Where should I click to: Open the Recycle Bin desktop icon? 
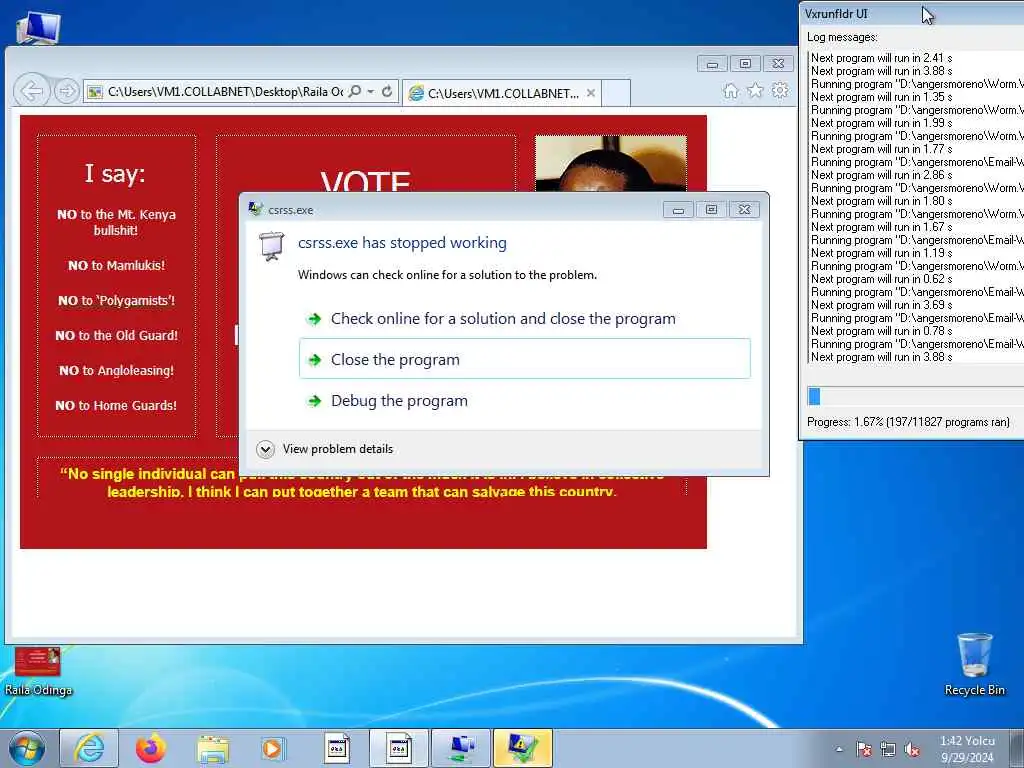click(974, 664)
